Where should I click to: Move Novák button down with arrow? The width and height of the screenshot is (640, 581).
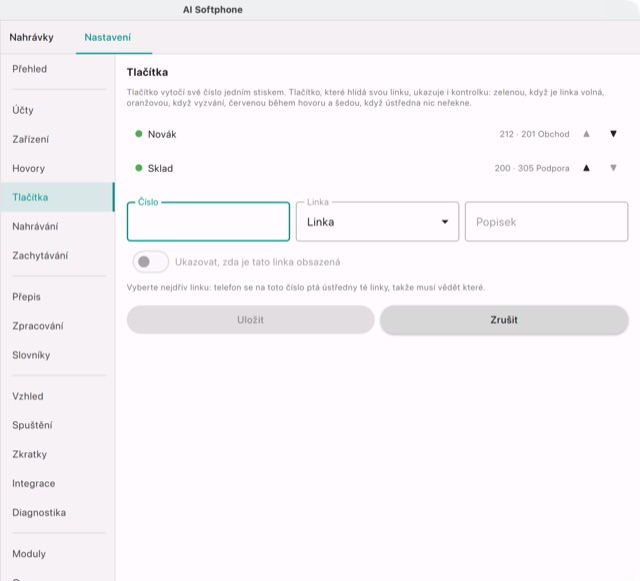613,134
